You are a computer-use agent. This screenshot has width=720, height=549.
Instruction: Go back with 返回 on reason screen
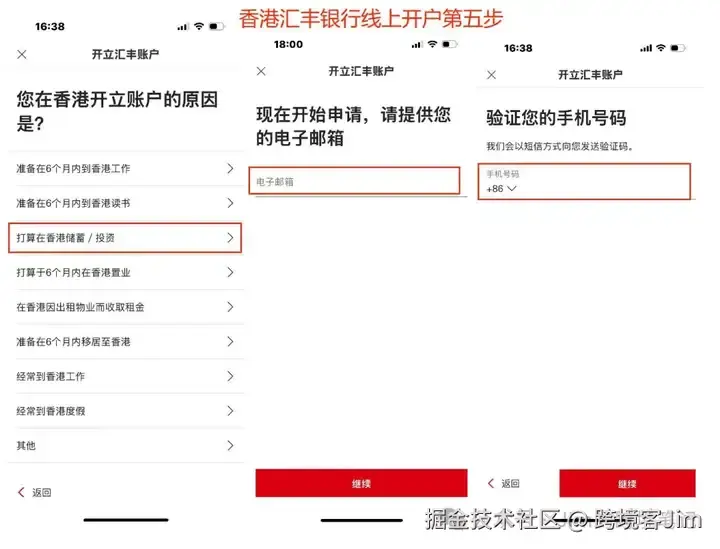coord(34,493)
